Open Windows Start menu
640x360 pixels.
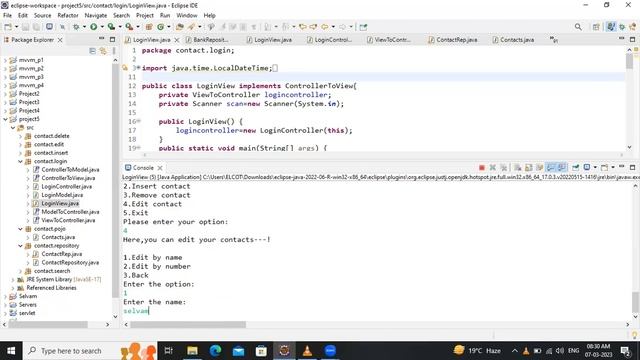[11, 351]
